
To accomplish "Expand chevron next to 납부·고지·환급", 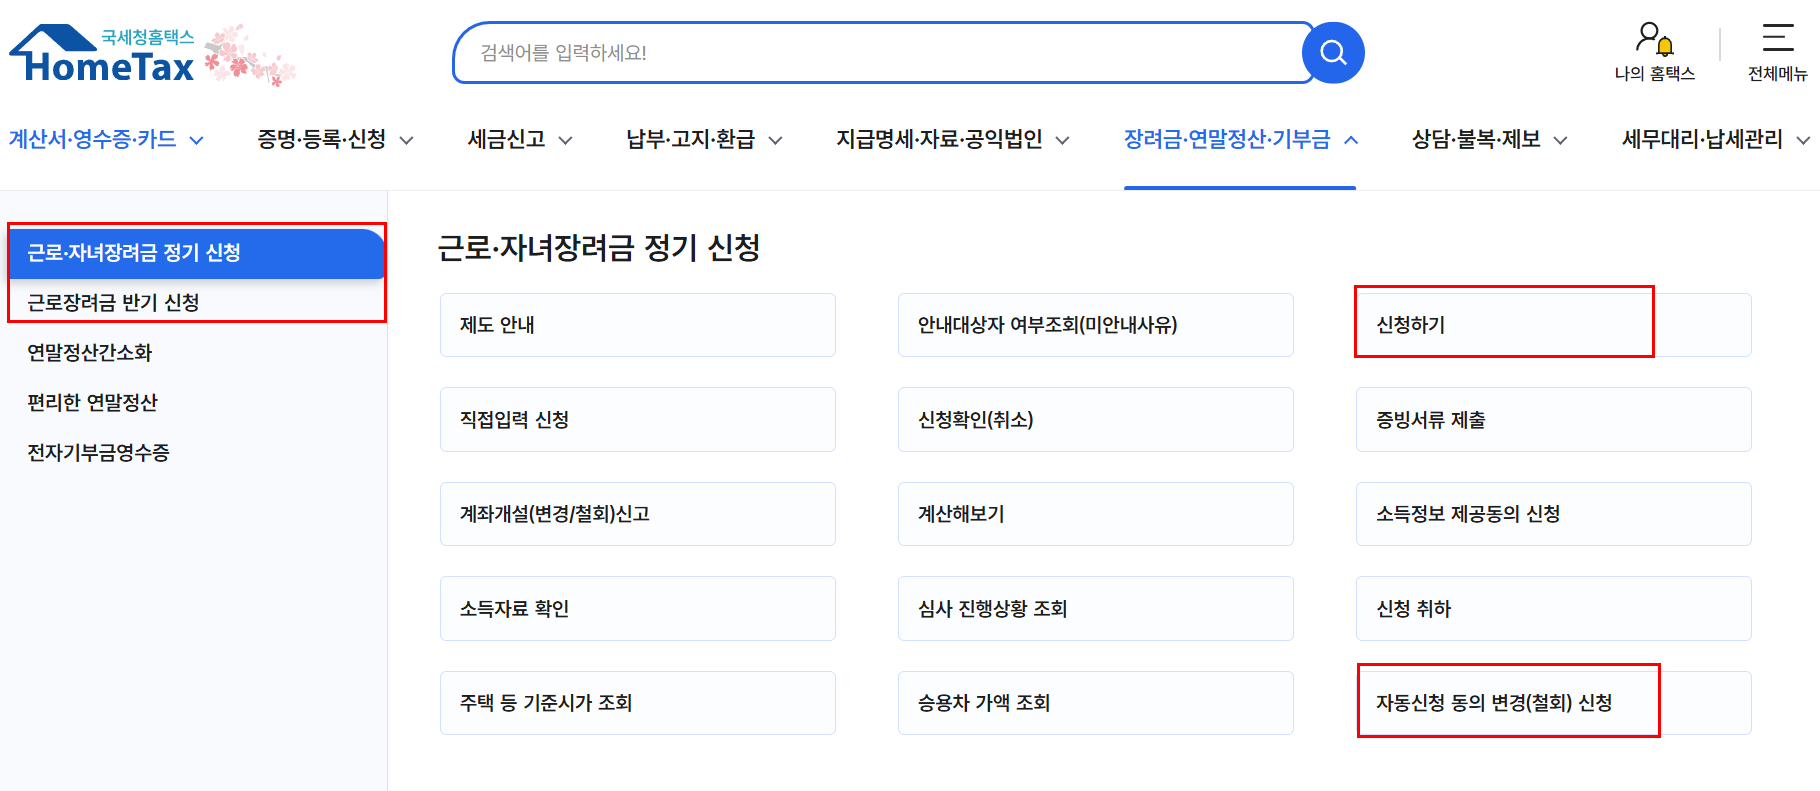I will pos(775,140).
